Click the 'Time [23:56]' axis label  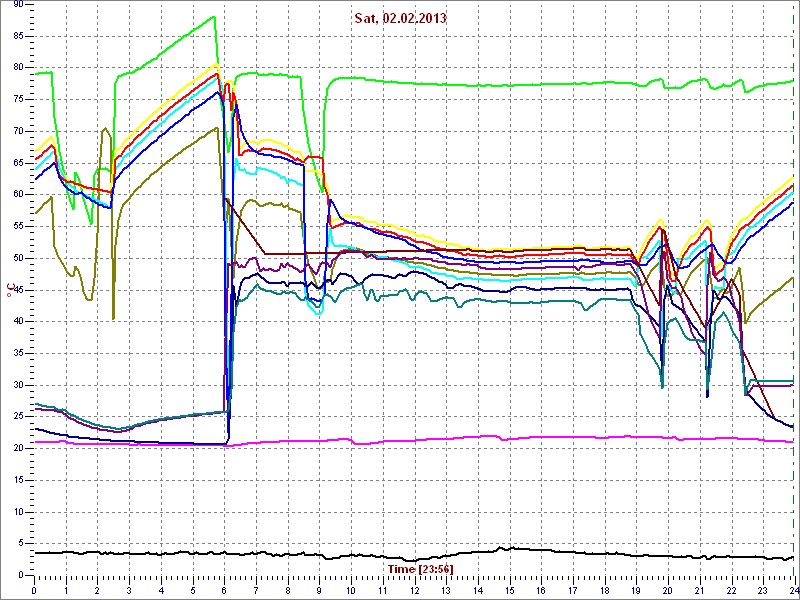[420, 568]
